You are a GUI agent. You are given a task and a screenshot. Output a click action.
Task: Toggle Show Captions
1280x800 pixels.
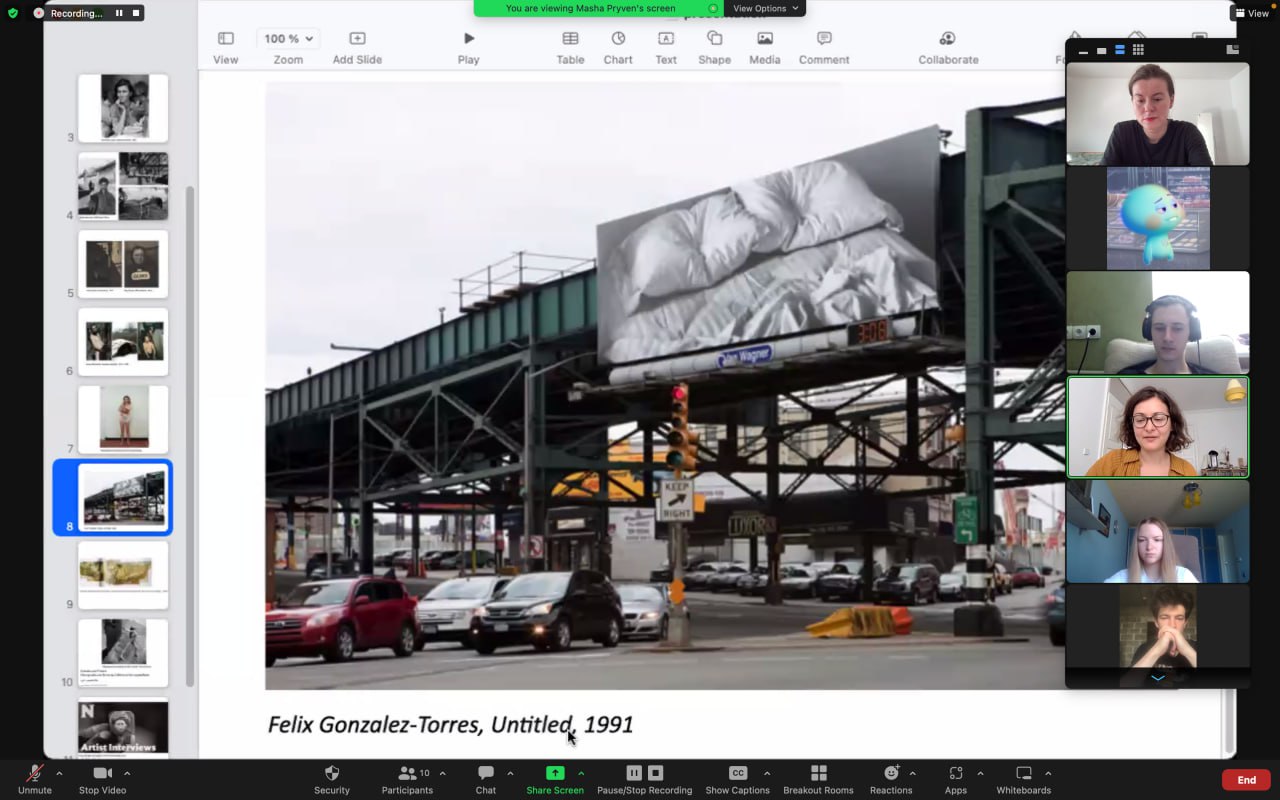pos(737,773)
